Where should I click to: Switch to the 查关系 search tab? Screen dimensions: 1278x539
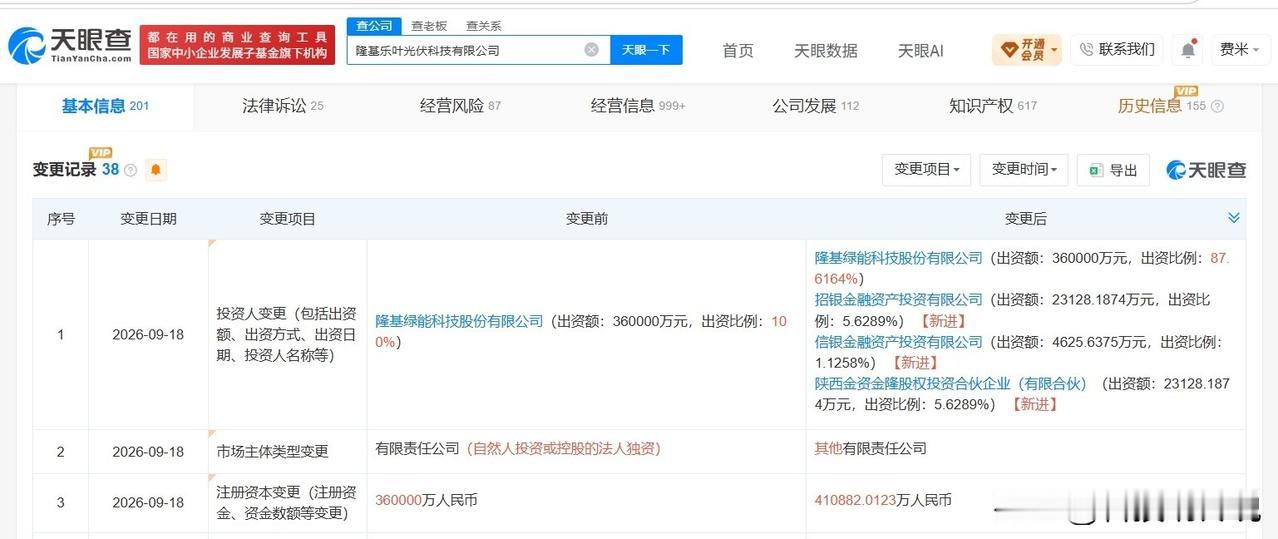(483, 26)
